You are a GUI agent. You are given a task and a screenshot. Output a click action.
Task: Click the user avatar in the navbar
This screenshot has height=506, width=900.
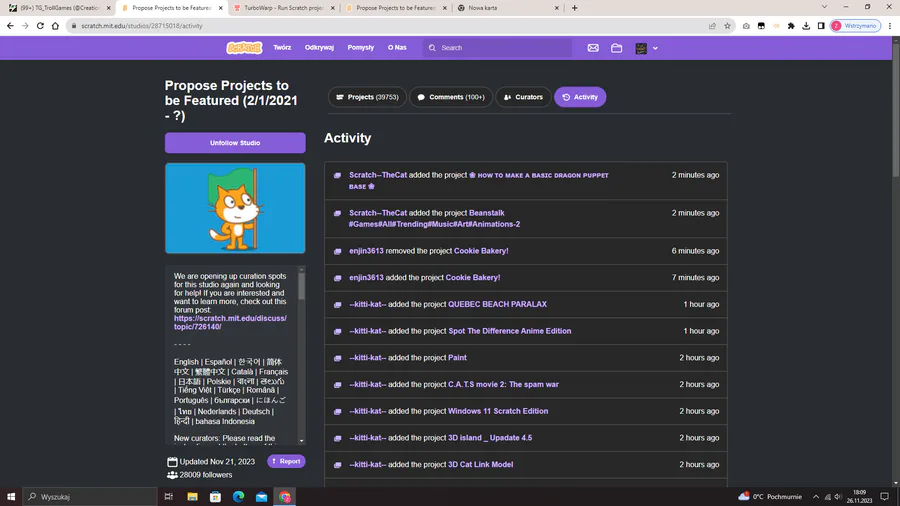[x=641, y=48]
